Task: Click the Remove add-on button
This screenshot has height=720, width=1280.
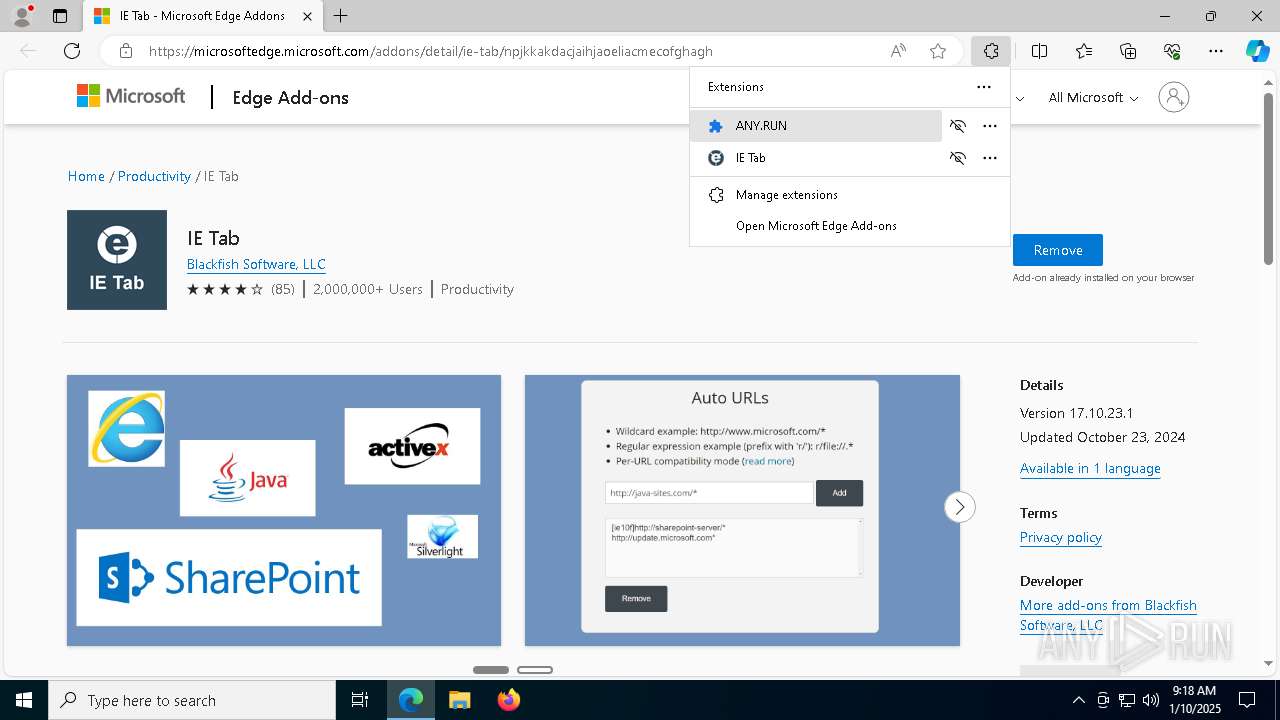Action: pos(1058,250)
